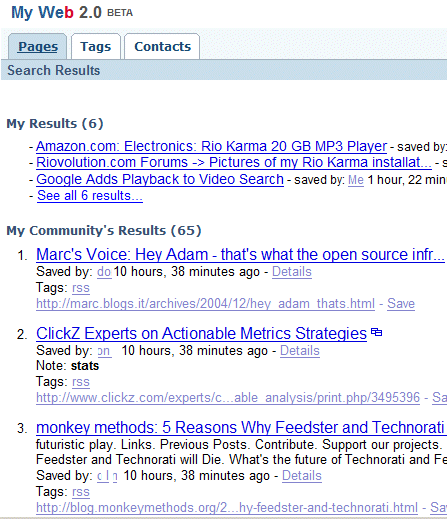The height and width of the screenshot is (519, 447).
Task: Switch to the Tags tab
Action: [x=96, y=46]
